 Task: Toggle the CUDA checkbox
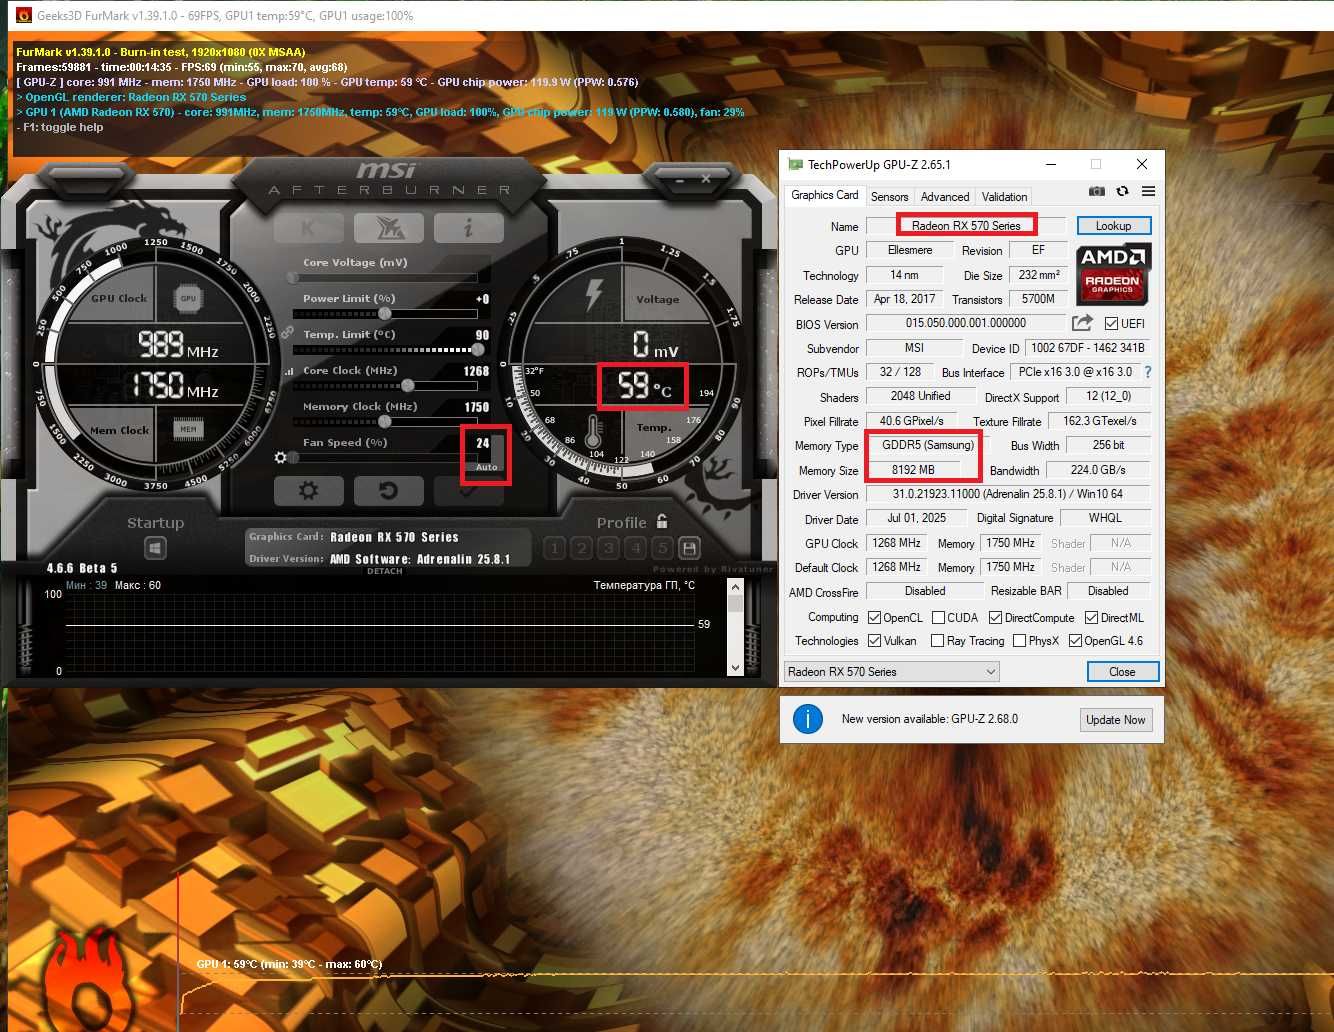click(938, 618)
